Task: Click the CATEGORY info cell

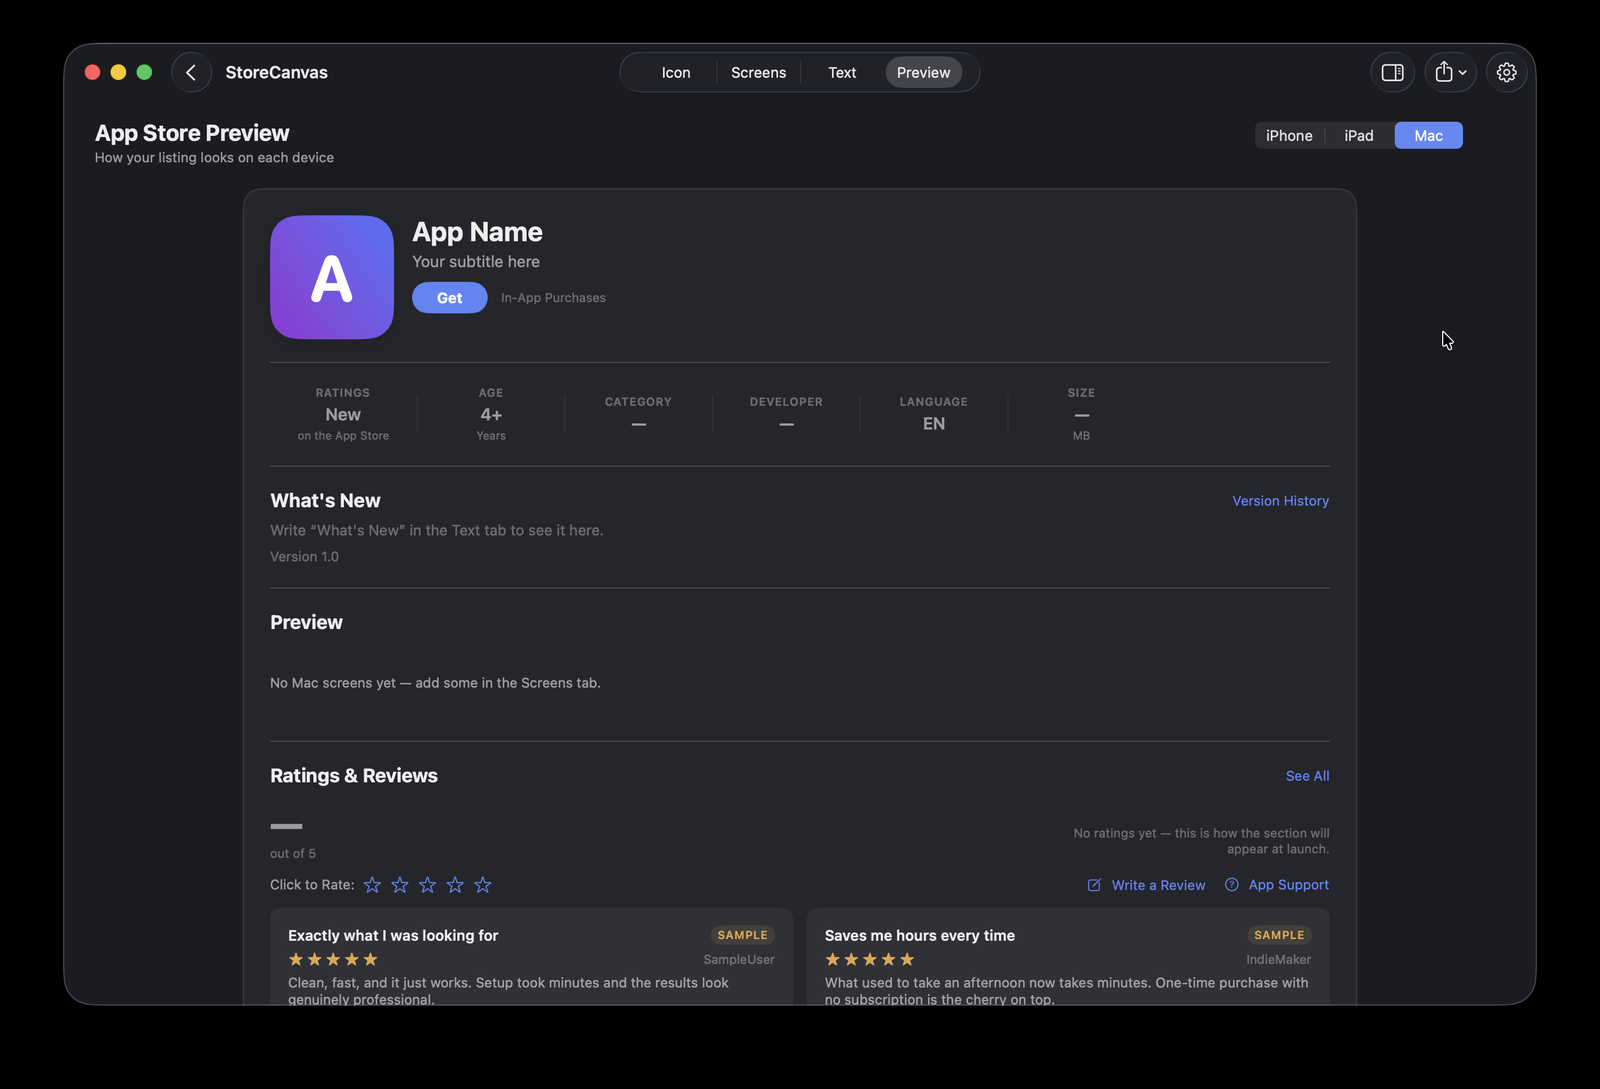Action: tap(638, 414)
